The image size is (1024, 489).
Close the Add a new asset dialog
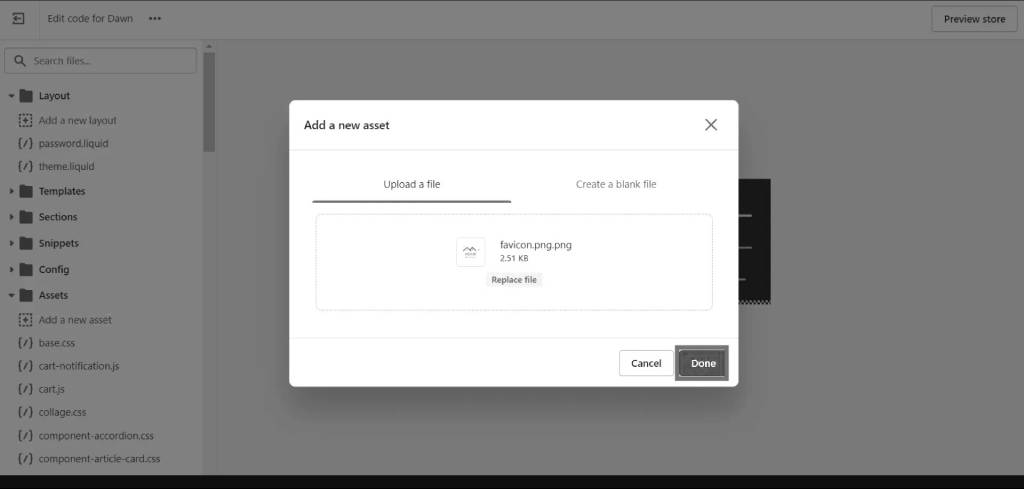click(711, 125)
